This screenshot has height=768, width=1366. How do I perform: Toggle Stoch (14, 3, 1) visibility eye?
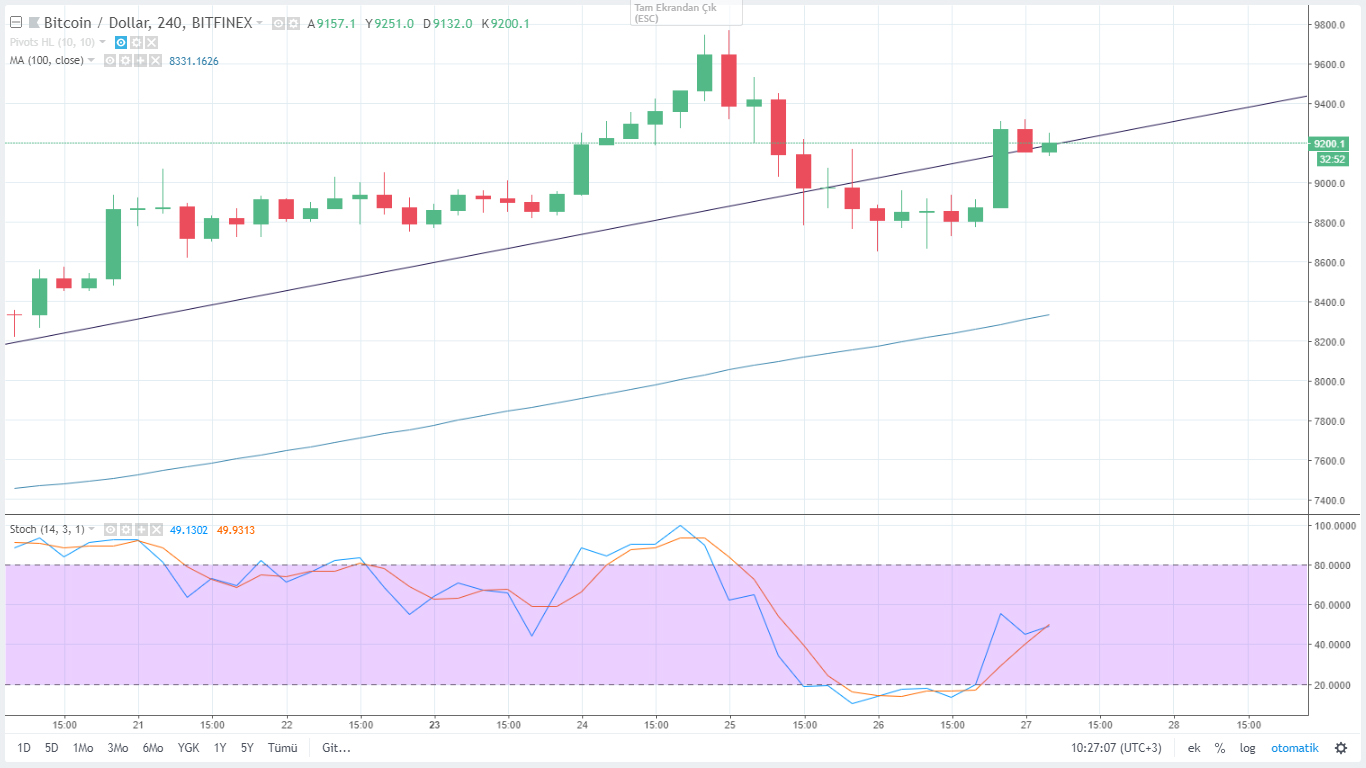click(x=110, y=530)
